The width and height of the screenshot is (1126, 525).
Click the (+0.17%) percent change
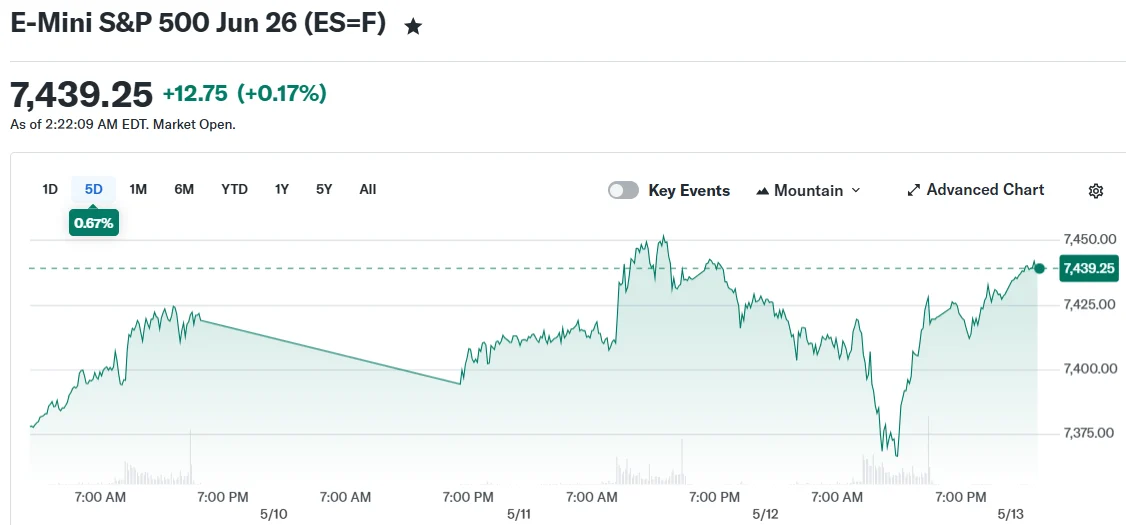(282, 93)
